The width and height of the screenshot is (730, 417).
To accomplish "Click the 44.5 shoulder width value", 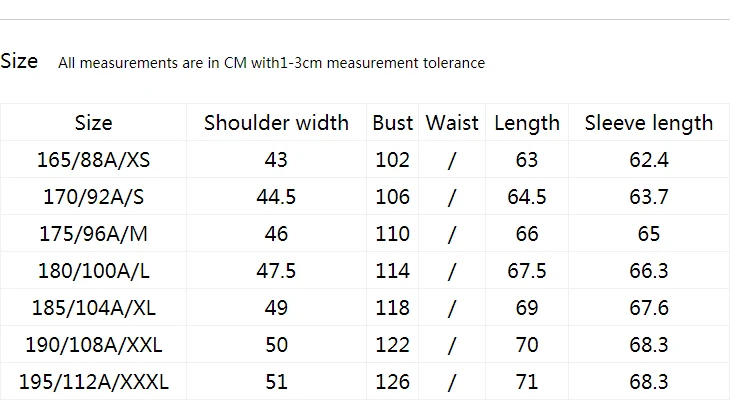I will click(x=276, y=197).
